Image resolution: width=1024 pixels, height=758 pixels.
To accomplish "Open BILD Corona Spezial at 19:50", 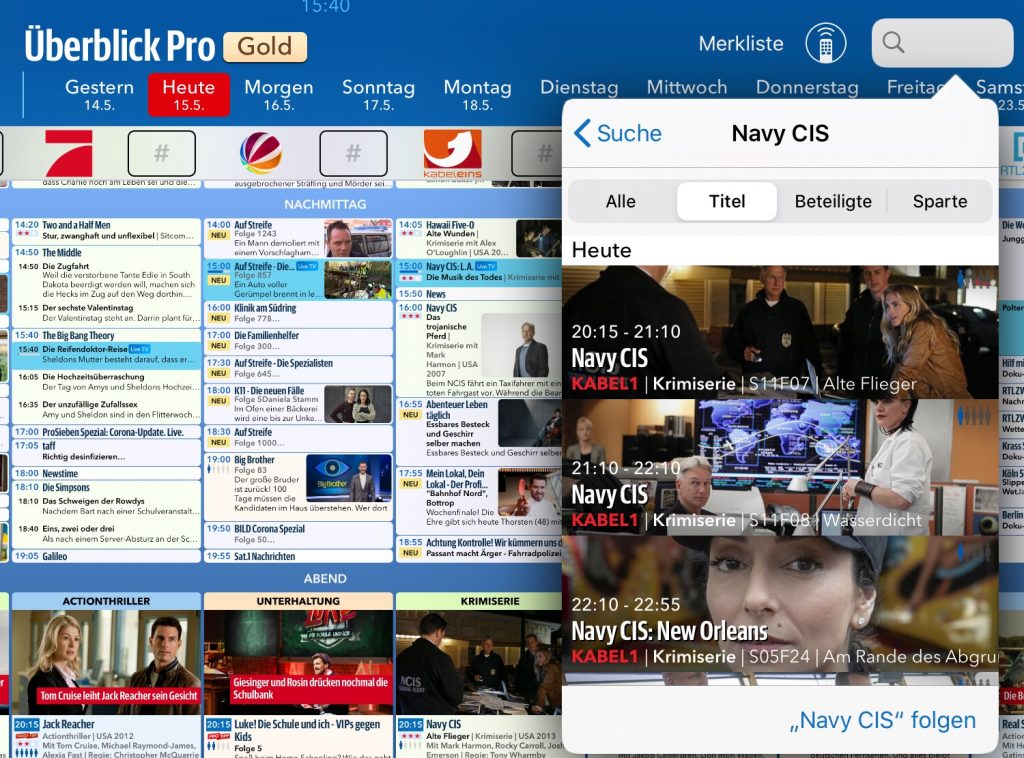I will [298, 535].
